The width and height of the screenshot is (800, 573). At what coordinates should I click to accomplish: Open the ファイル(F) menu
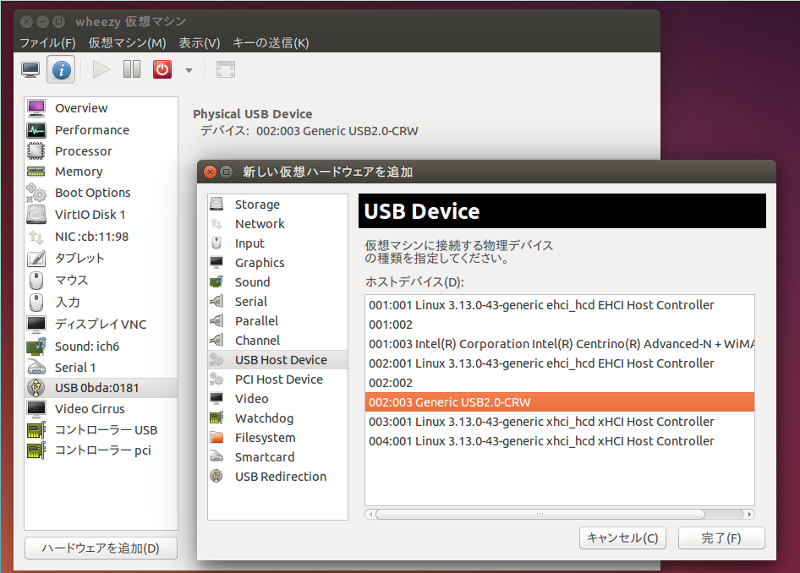[47, 43]
